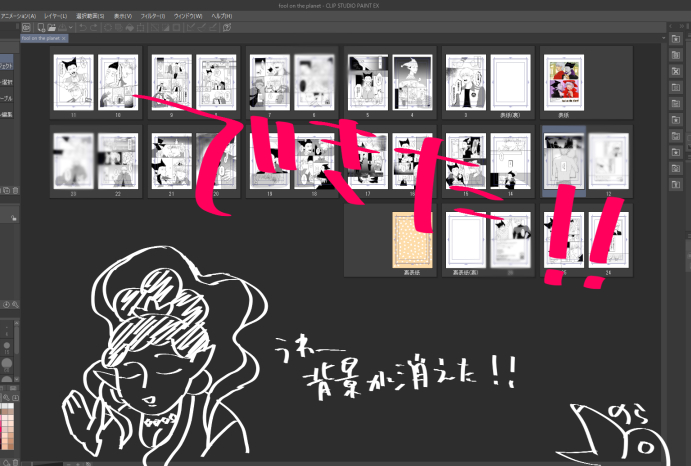This screenshot has width=691, height=466.
Task: Click the Redo arrow icon
Action: click(94, 27)
